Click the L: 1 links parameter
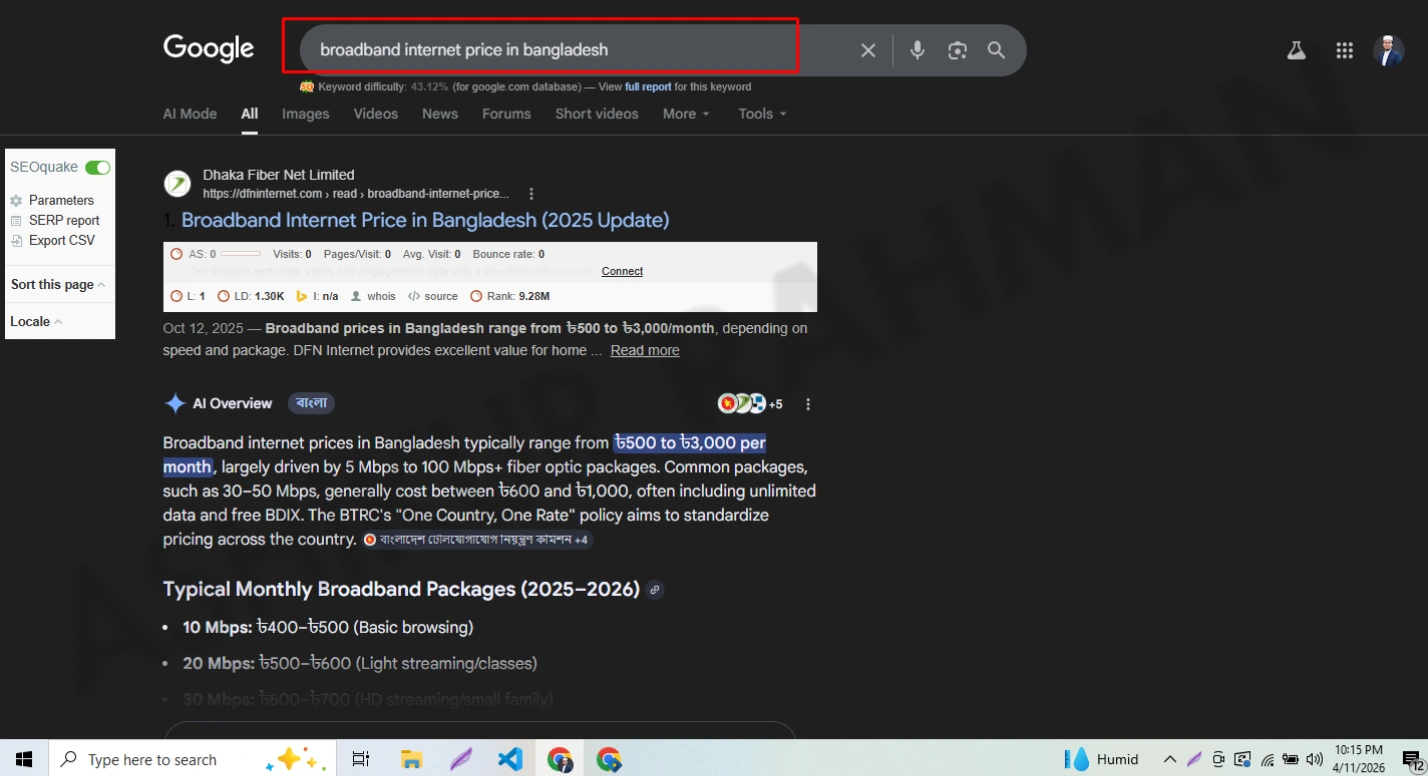The image size is (1428, 776). 188,296
